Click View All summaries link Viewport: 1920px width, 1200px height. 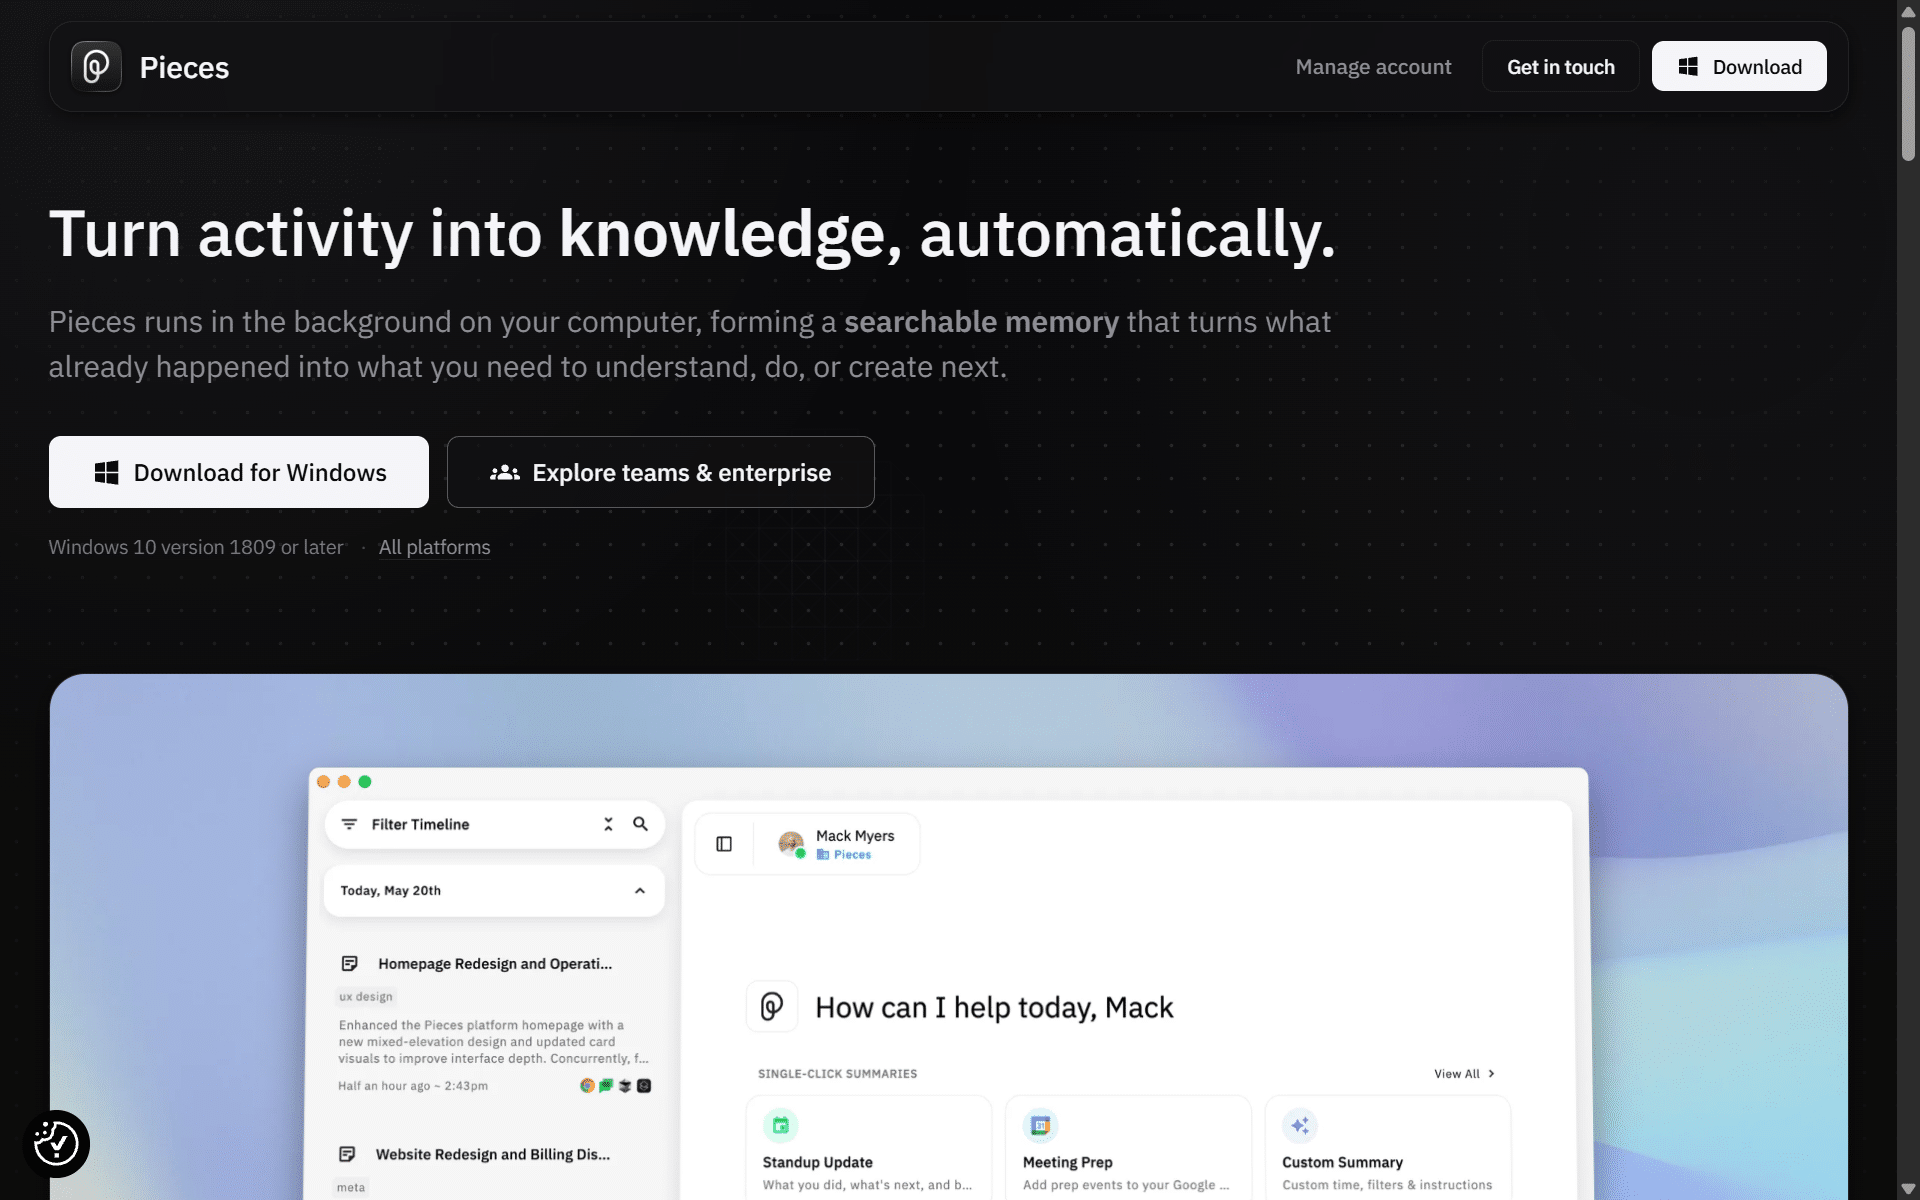point(1465,1074)
